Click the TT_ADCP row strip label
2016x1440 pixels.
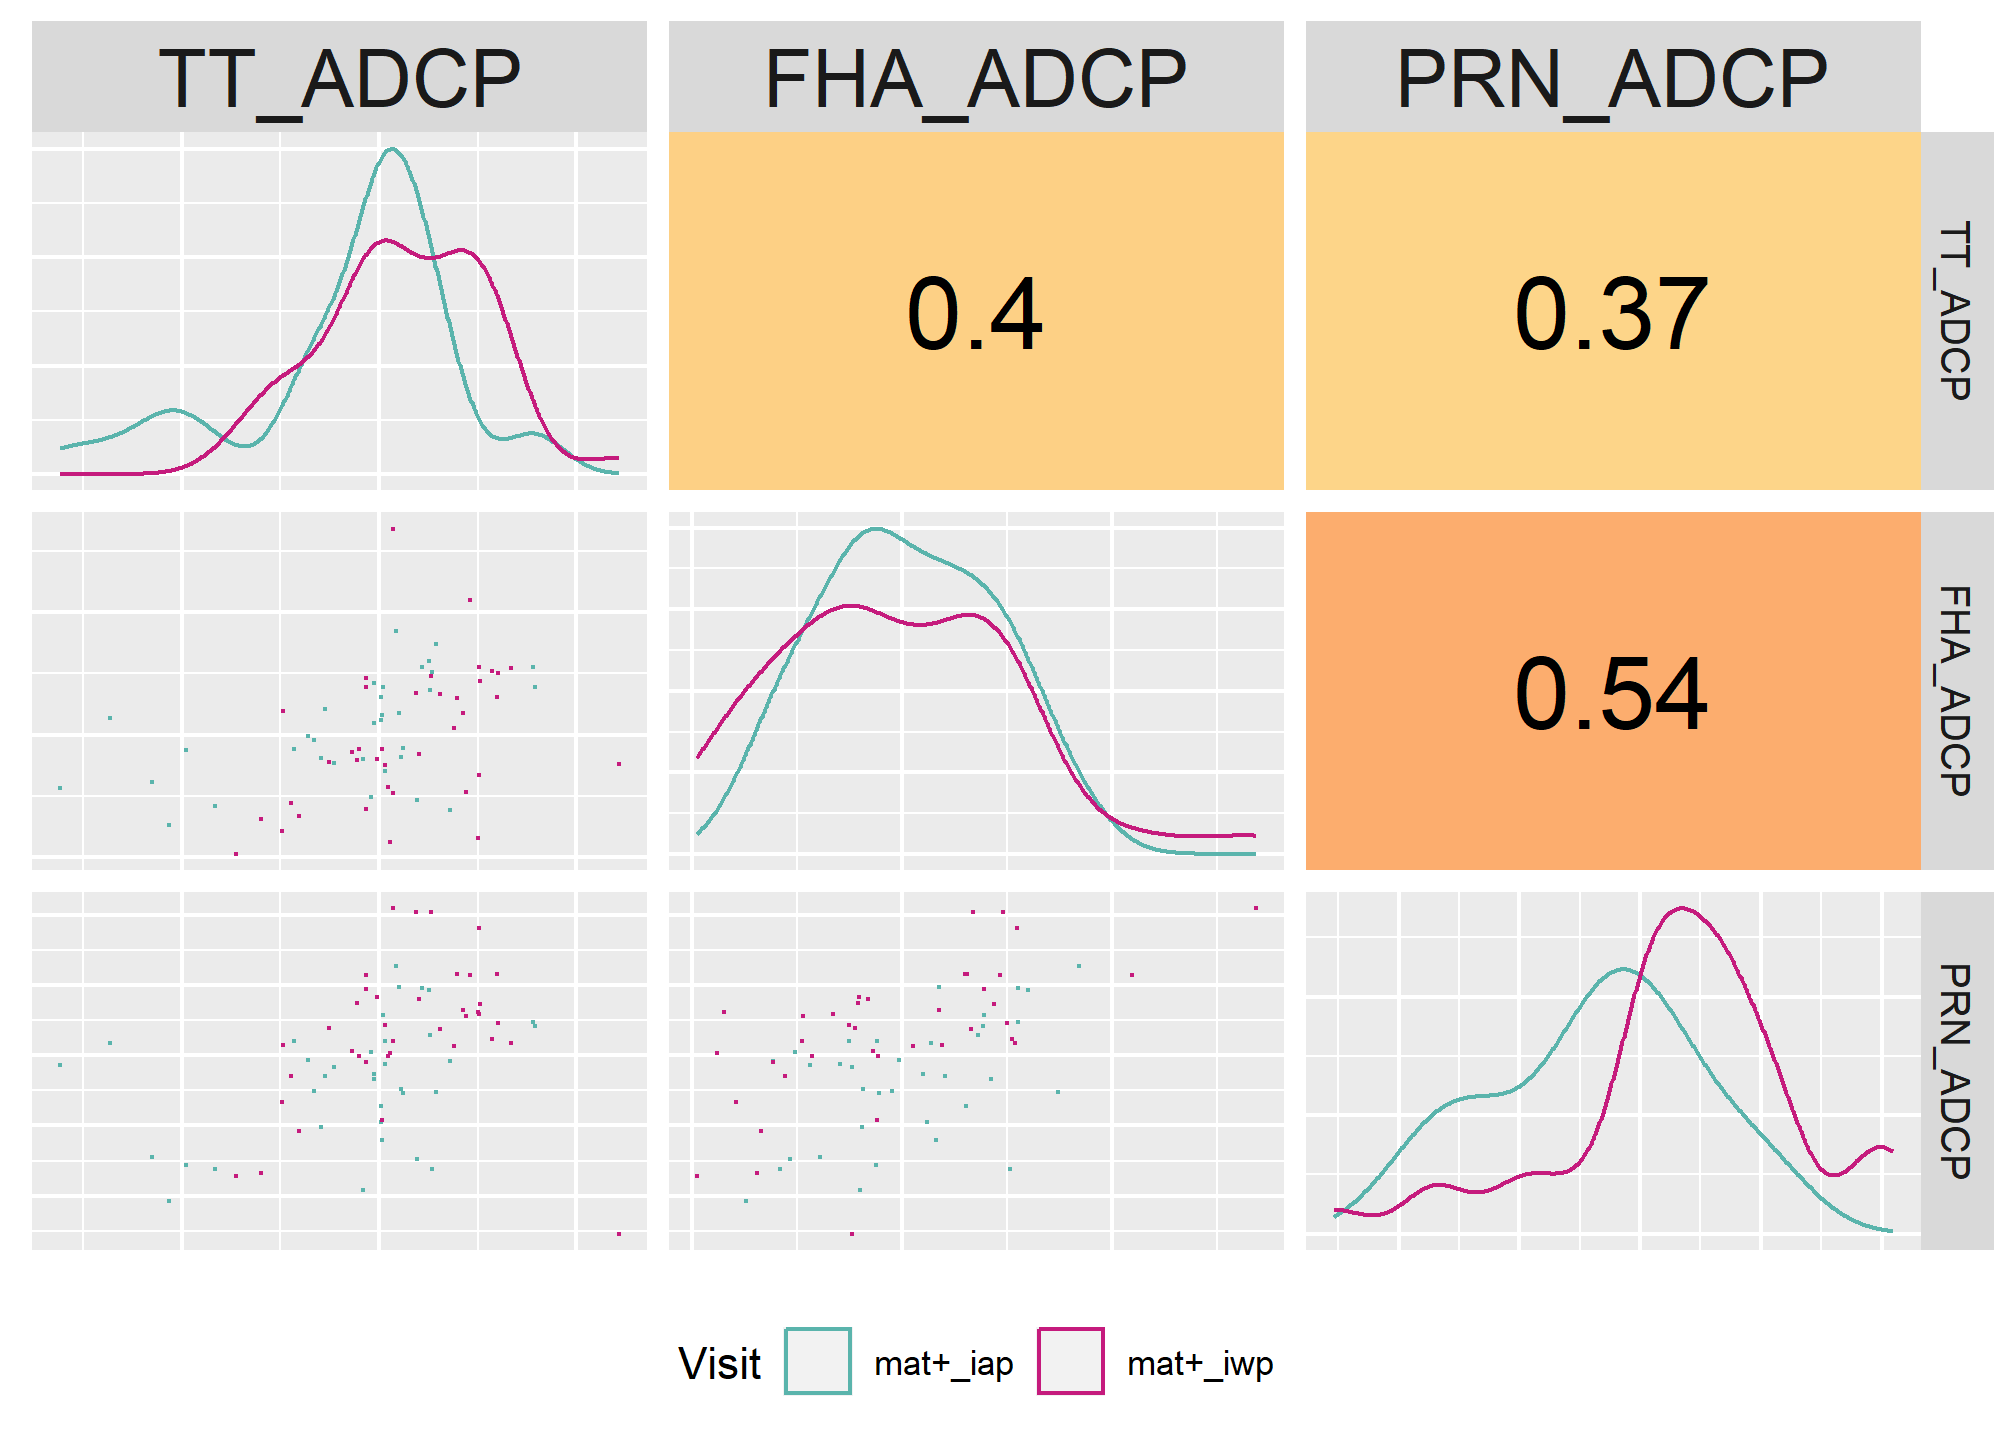point(1957,311)
